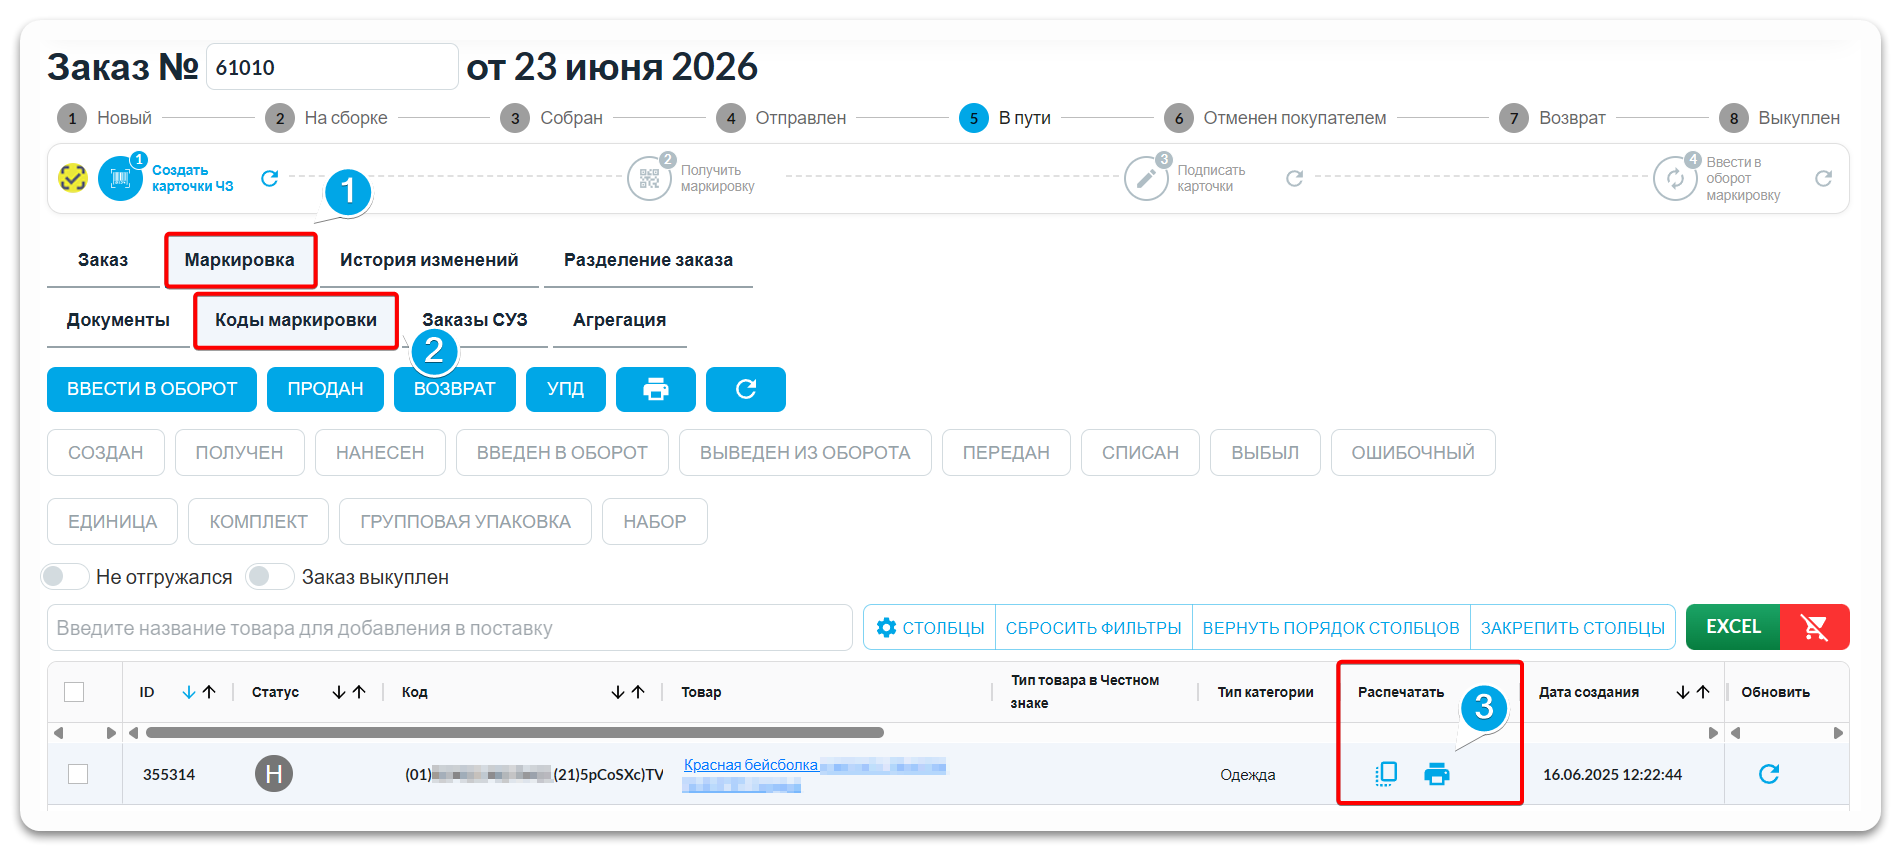Toggle the НАНЕСЕН status filter
Screen dimensions: 1901x851
[x=380, y=453]
